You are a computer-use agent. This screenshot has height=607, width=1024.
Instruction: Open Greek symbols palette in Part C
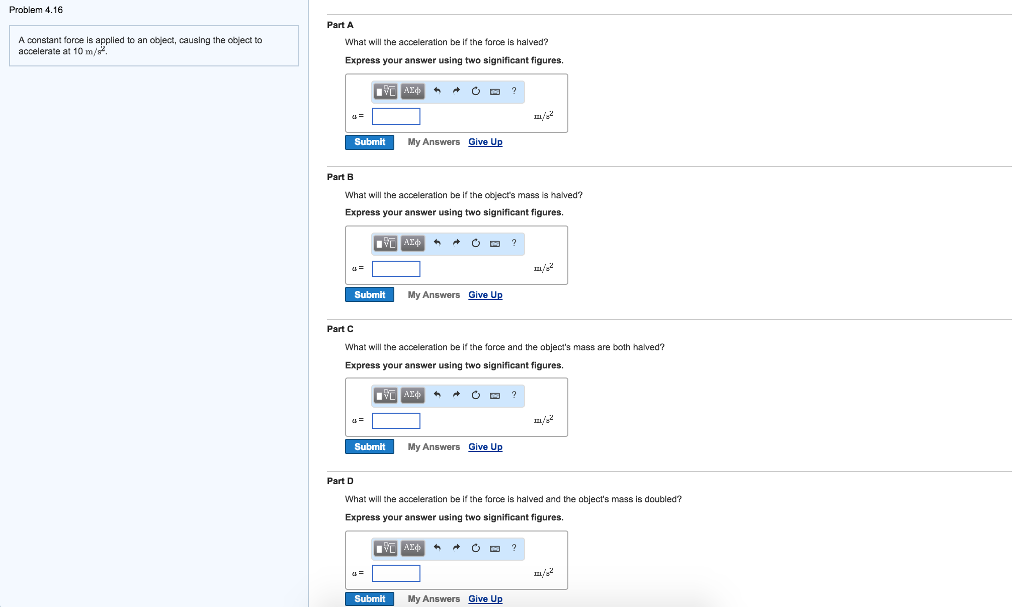pos(412,395)
